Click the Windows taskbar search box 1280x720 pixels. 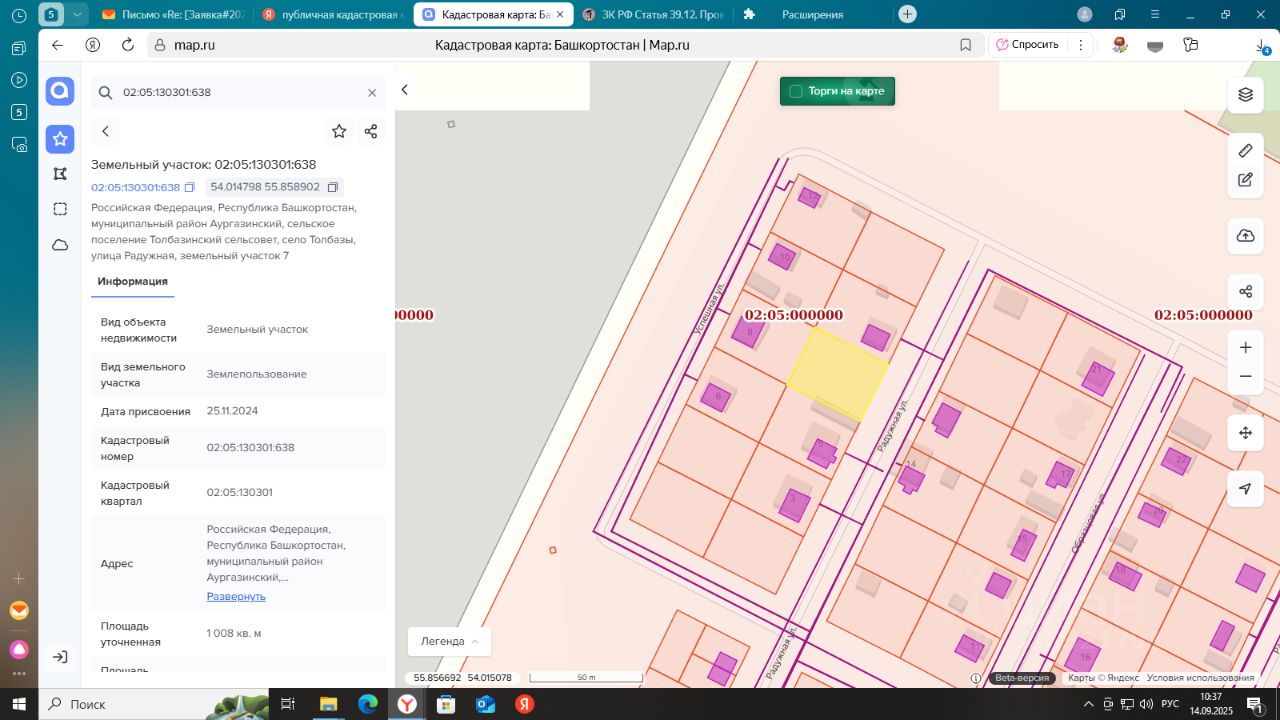(x=155, y=704)
